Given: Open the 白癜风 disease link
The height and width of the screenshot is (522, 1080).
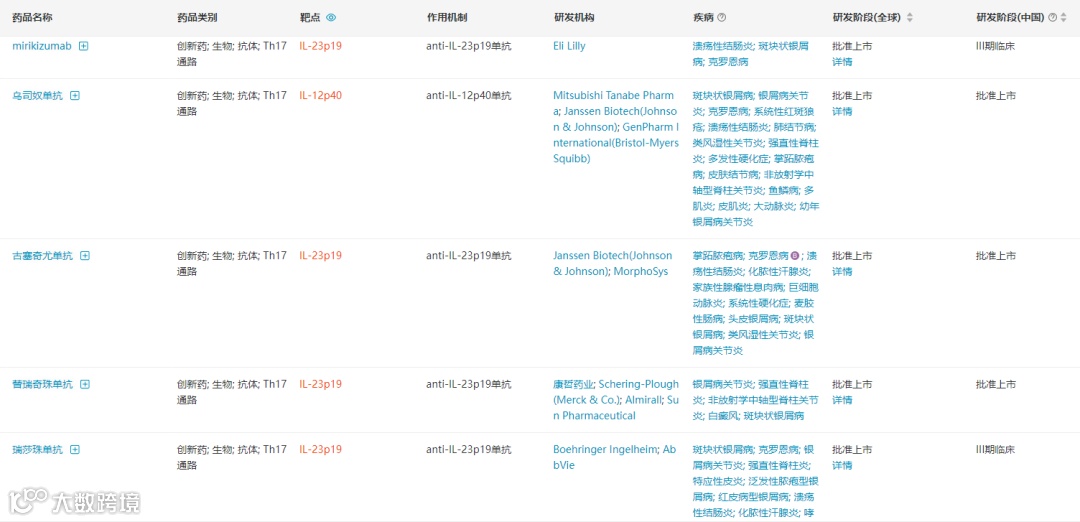Looking at the screenshot, I should [x=722, y=416].
